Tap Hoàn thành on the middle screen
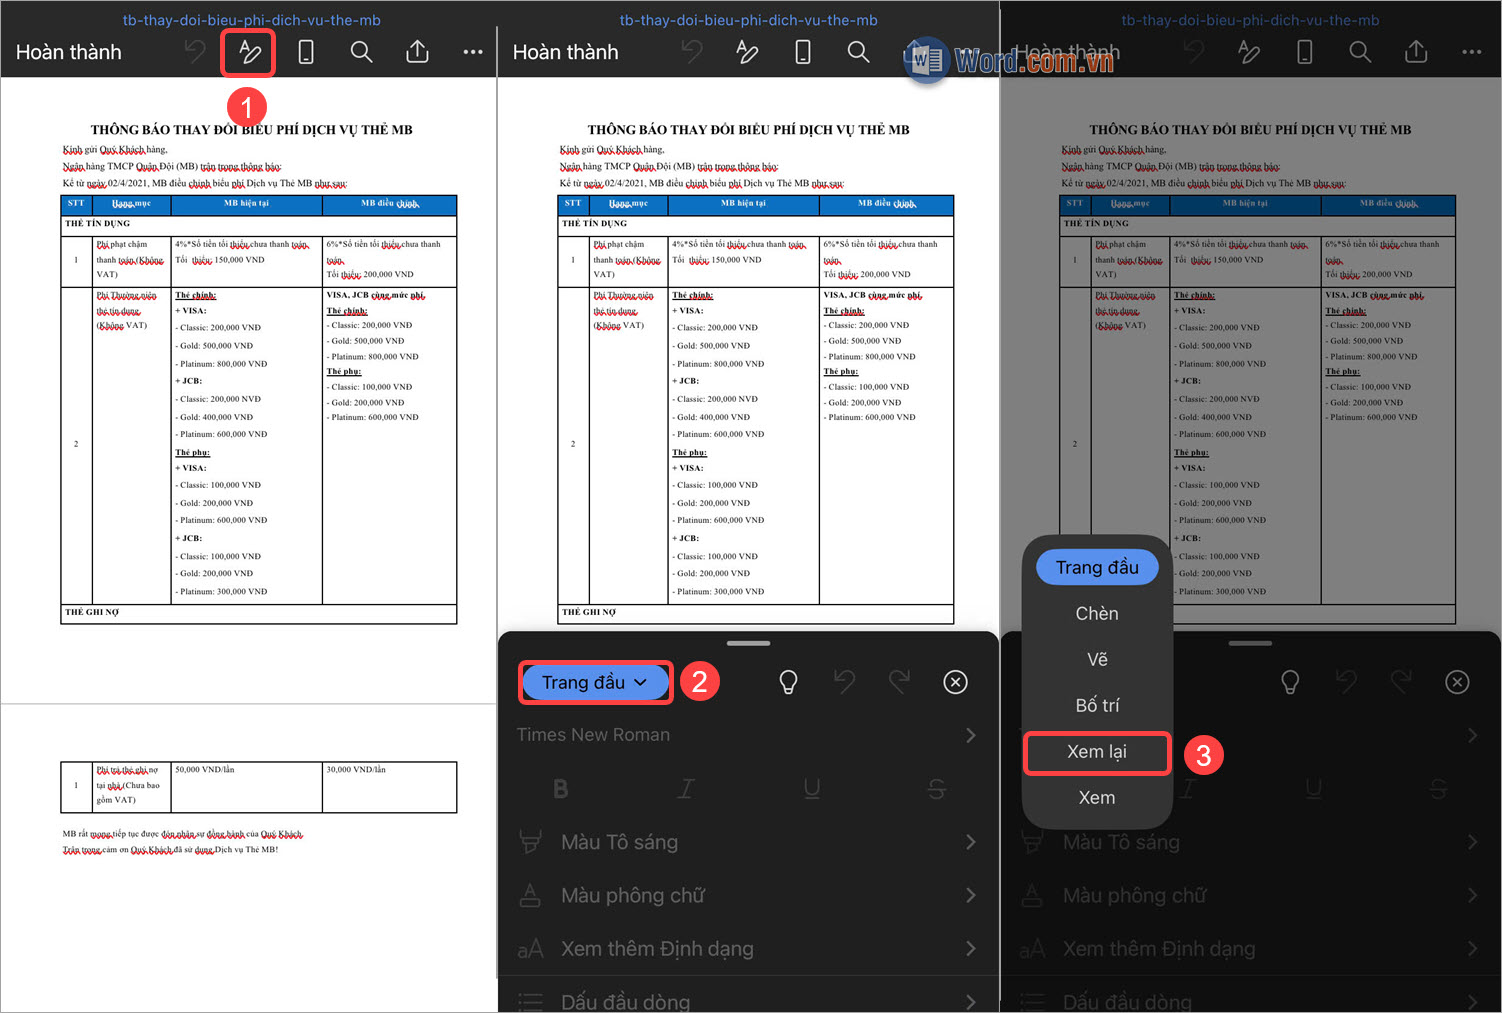This screenshot has height=1013, width=1502. pyautogui.click(x=566, y=52)
